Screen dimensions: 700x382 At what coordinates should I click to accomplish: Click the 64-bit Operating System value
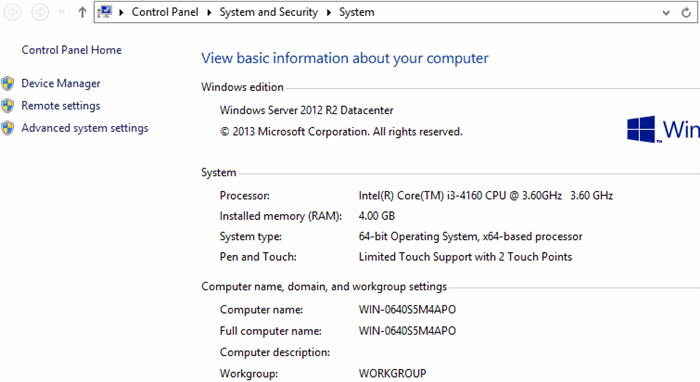coord(471,237)
